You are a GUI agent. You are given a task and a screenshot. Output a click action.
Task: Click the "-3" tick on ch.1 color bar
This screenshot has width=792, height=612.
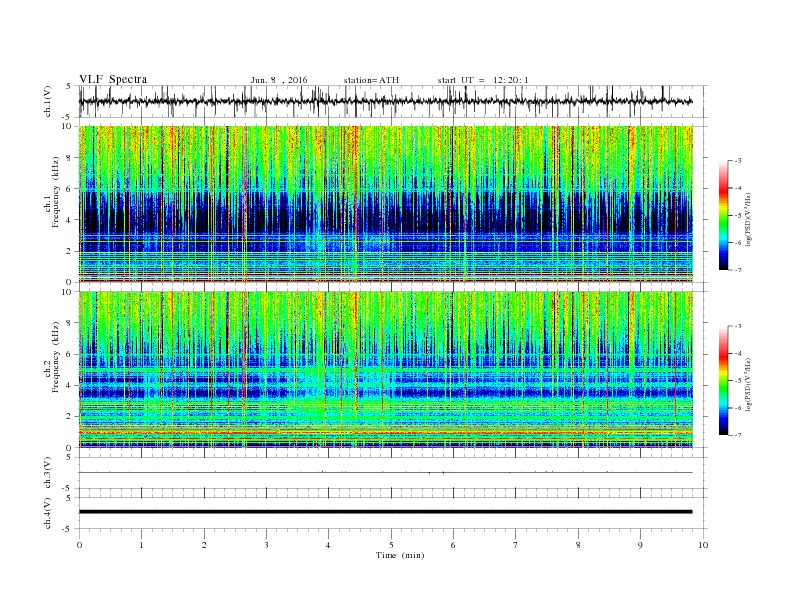pyautogui.click(x=737, y=161)
